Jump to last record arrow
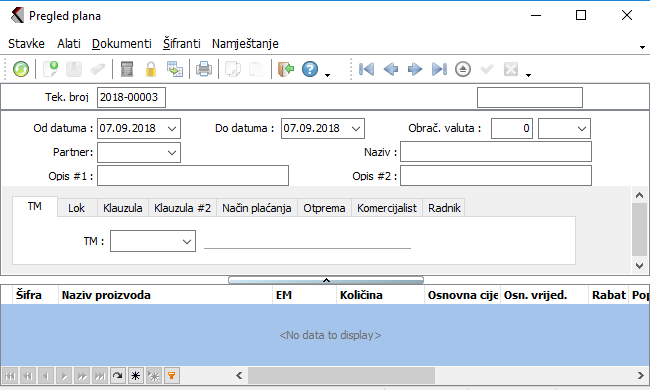This screenshot has height=390, width=650. pos(439,69)
